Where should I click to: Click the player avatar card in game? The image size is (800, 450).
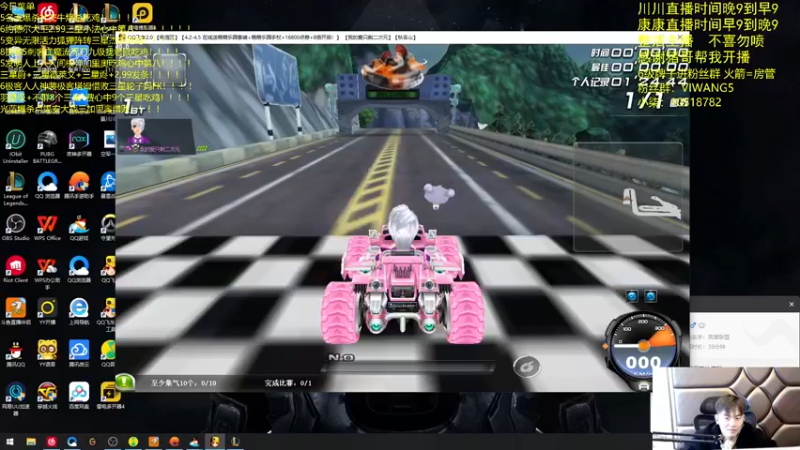pyautogui.click(x=156, y=136)
